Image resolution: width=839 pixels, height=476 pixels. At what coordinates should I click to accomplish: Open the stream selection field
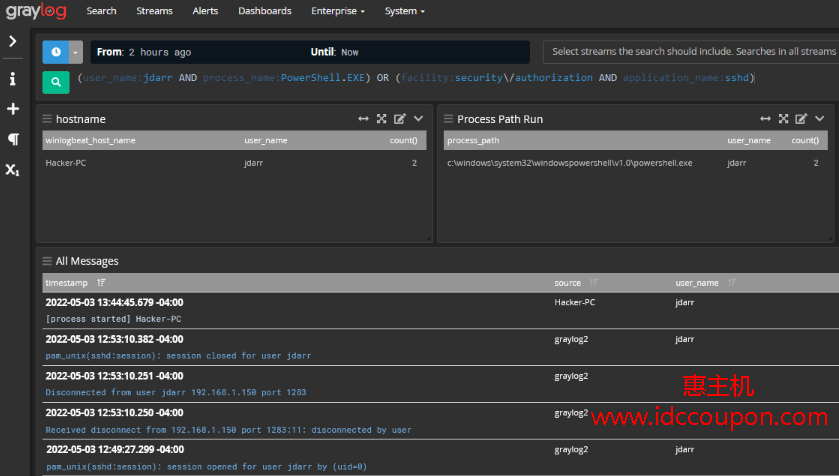coord(691,52)
